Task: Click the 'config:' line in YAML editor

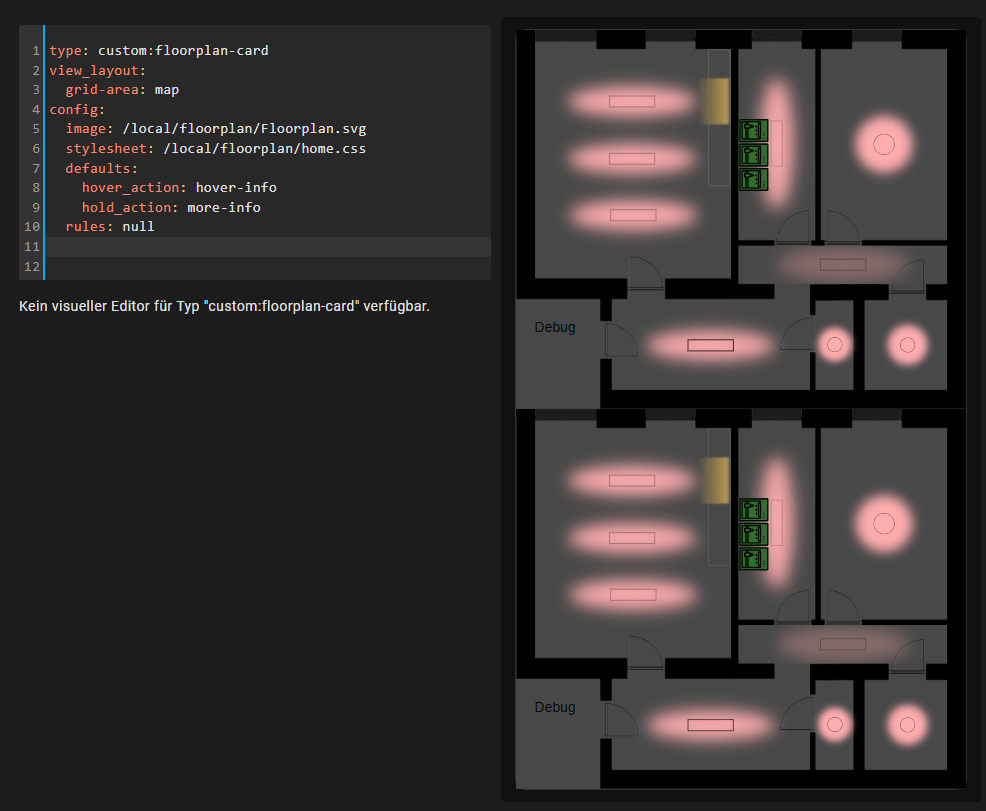Action: (x=267, y=109)
